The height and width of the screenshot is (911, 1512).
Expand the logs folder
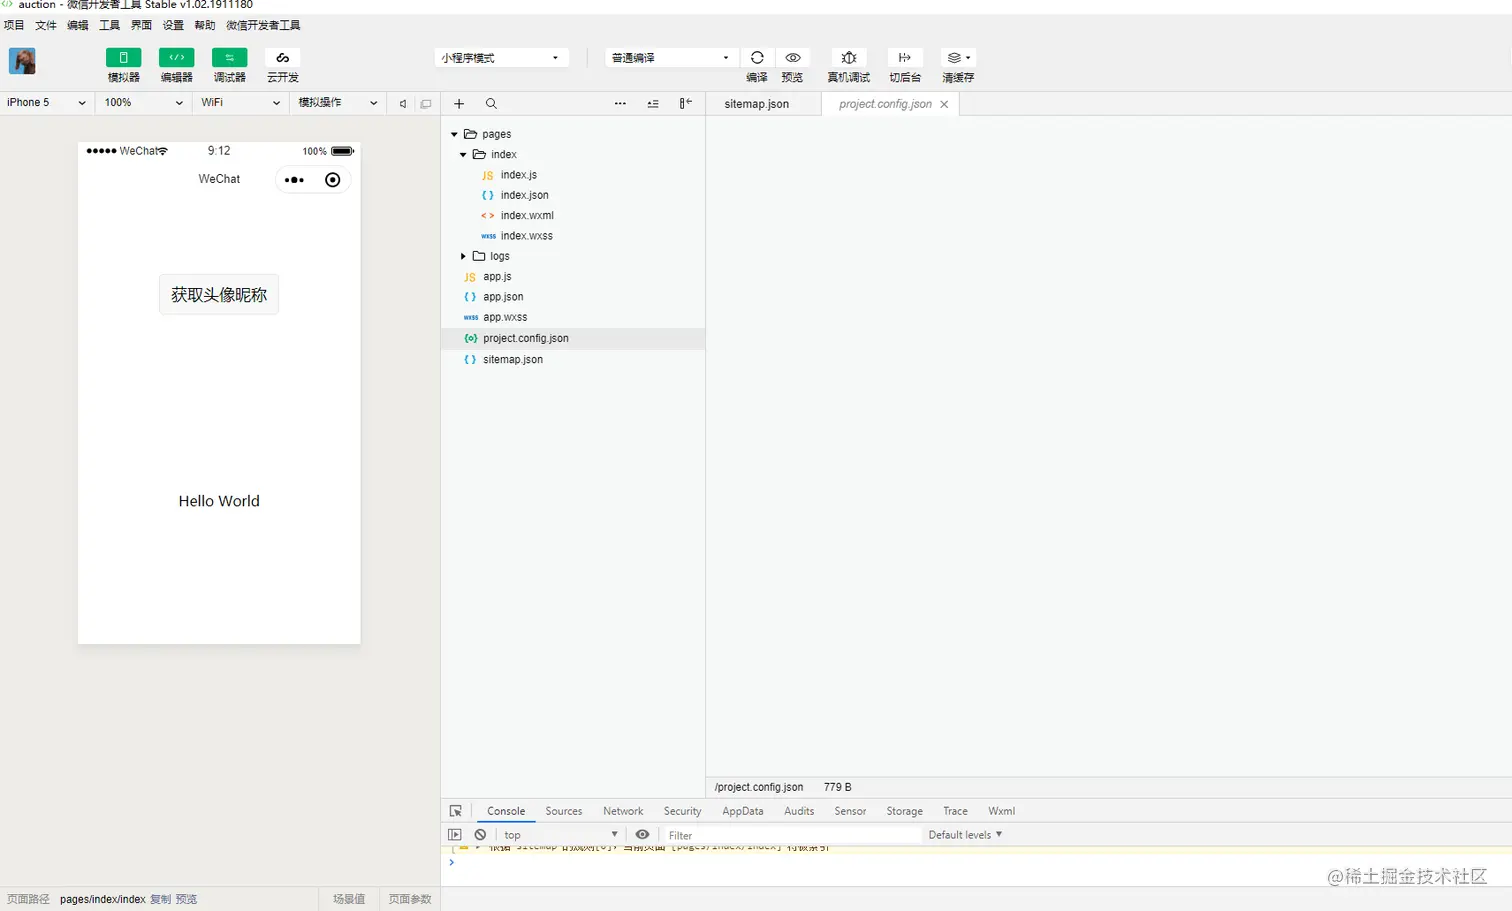[x=463, y=256]
